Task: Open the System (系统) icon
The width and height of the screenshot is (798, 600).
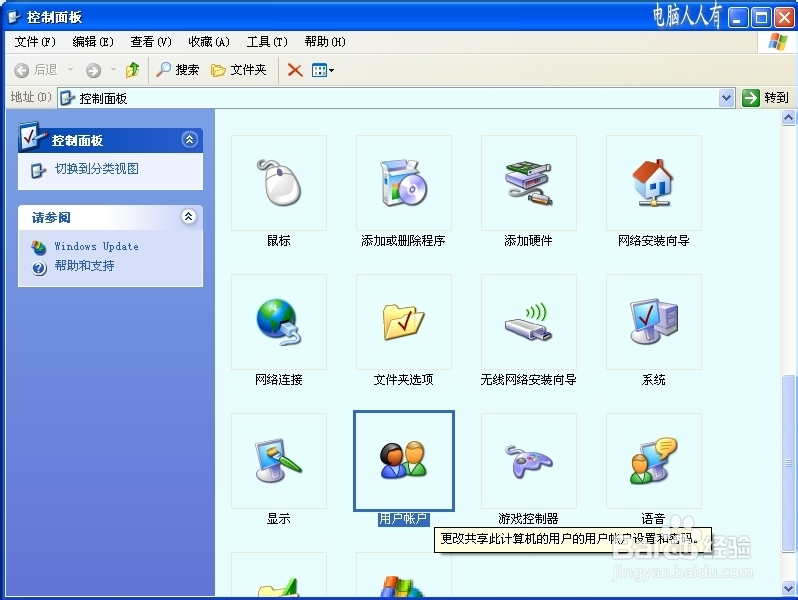Action: tap(654, 322)
